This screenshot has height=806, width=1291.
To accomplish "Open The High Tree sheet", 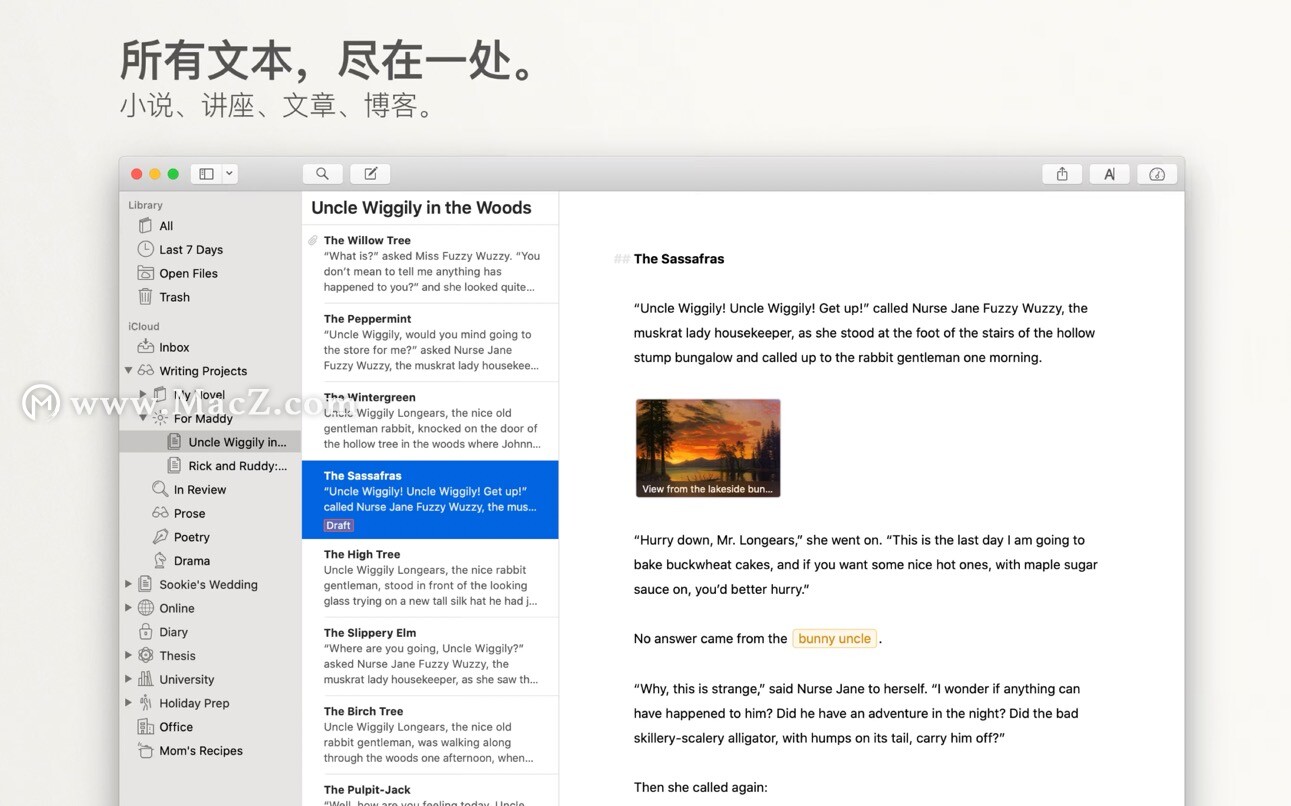I will click(430, 577).
